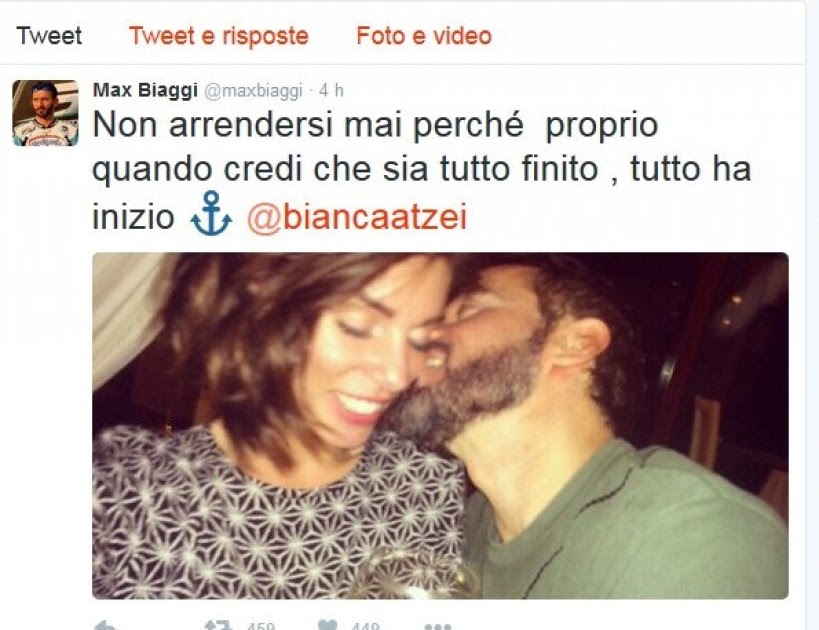This screenshot has width=819, height=630.
Task: Open the @biancaatzei mention
Action: point(357,216)
